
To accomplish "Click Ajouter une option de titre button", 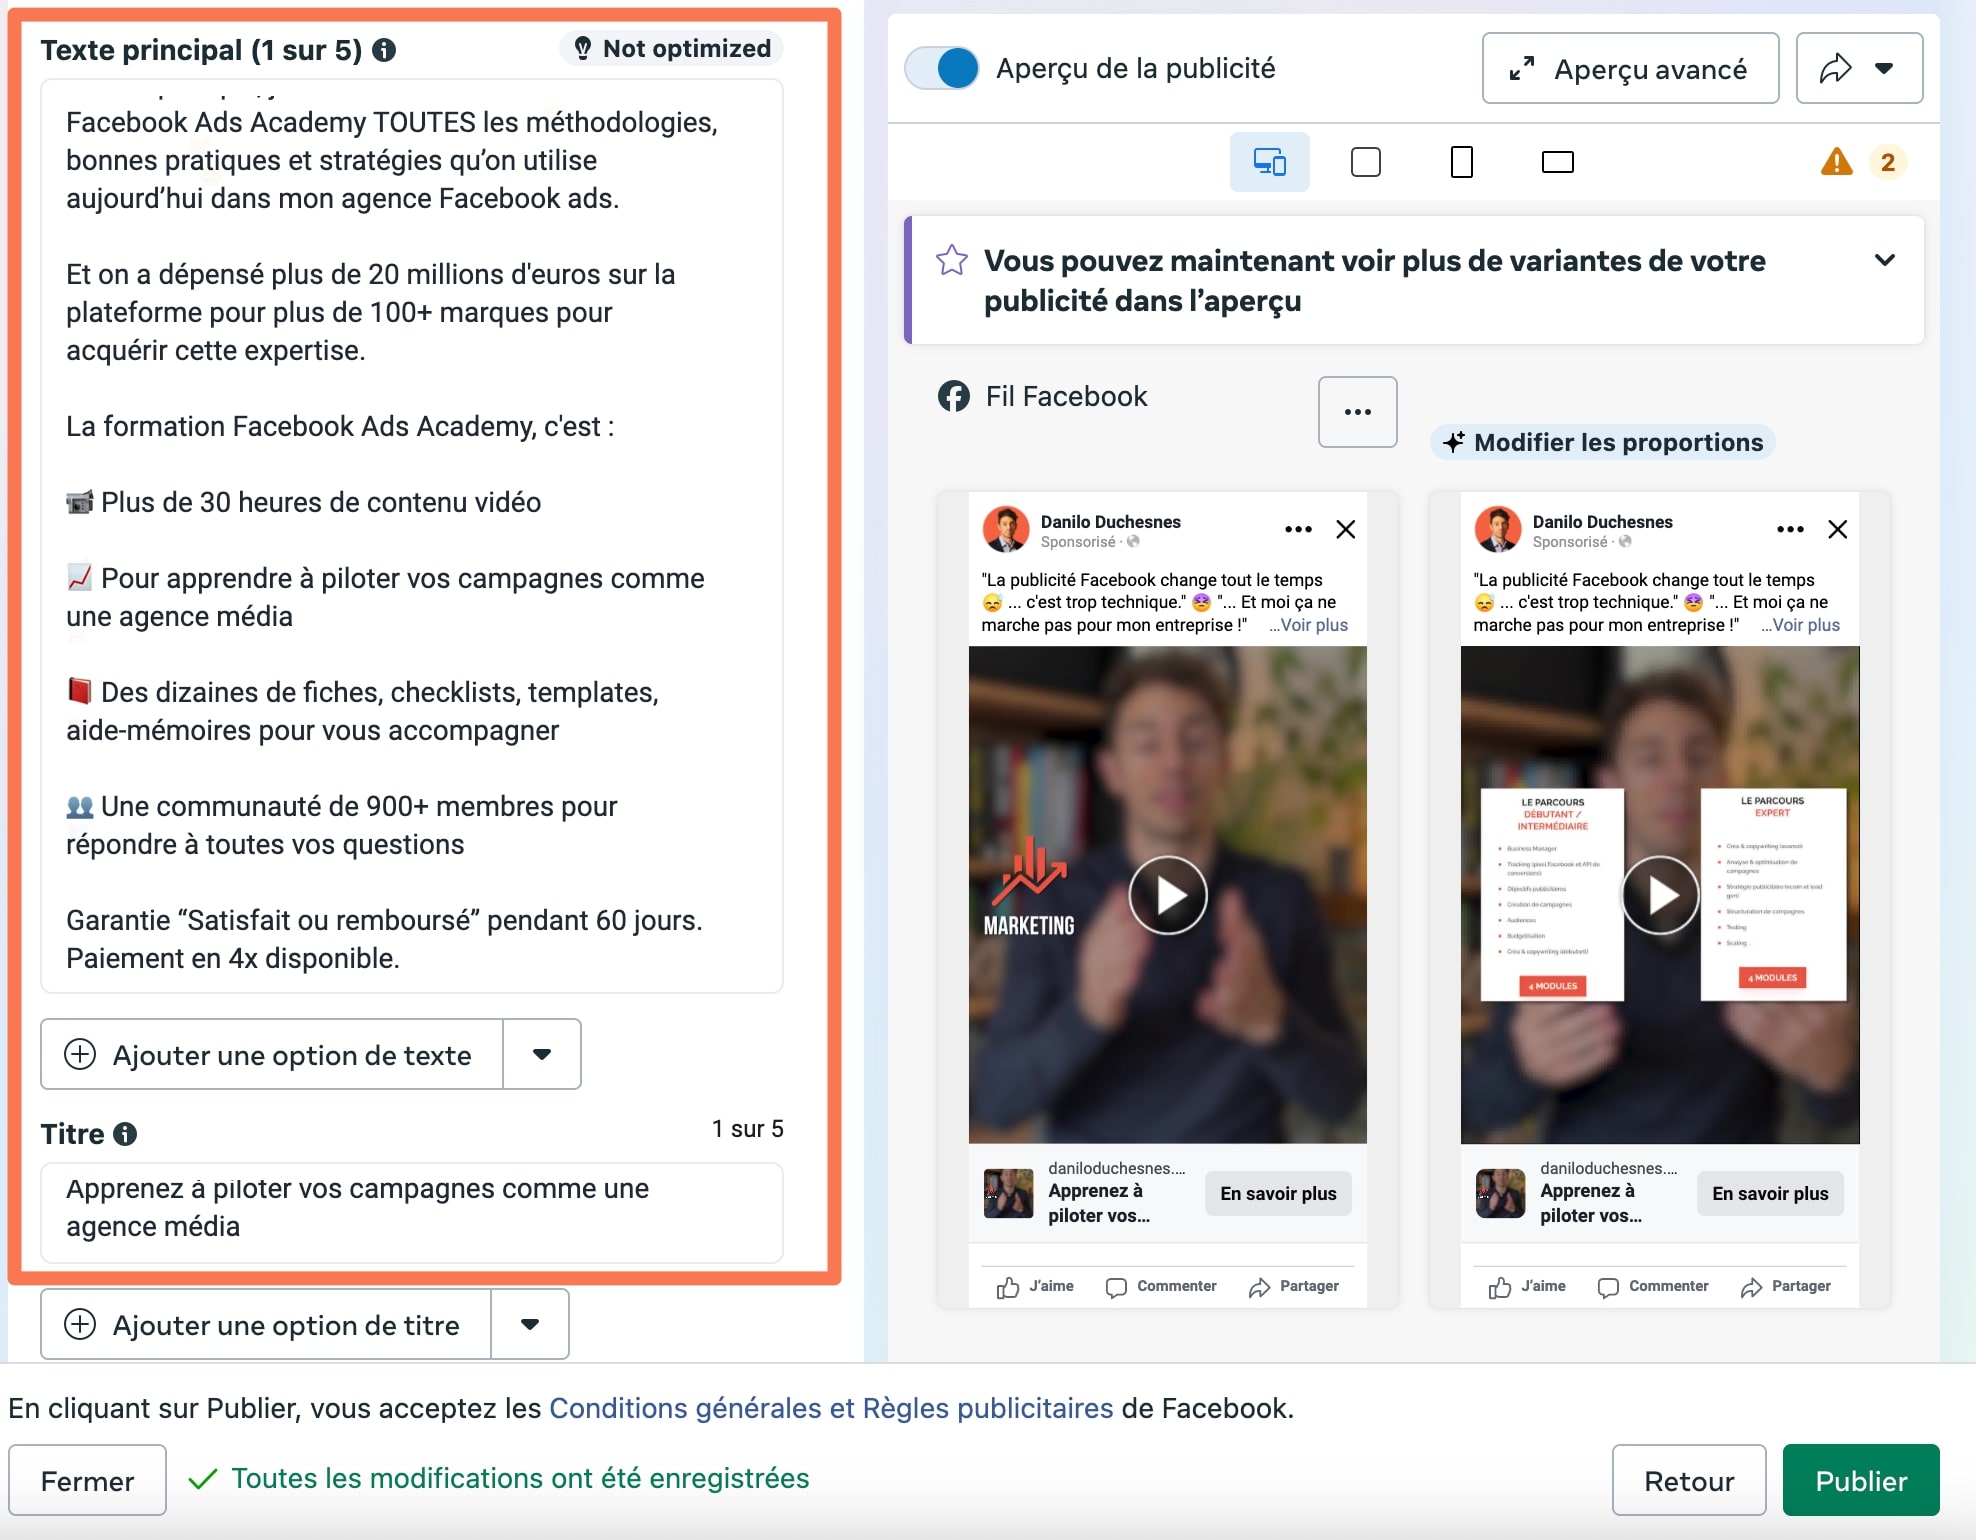I will [x=266, y=1324].
